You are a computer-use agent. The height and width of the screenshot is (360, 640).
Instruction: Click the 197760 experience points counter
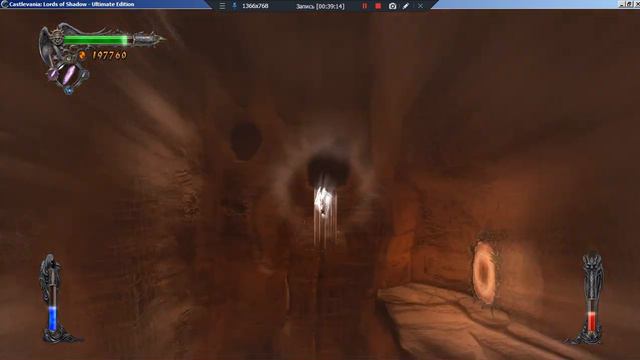[x=109, y=55]
